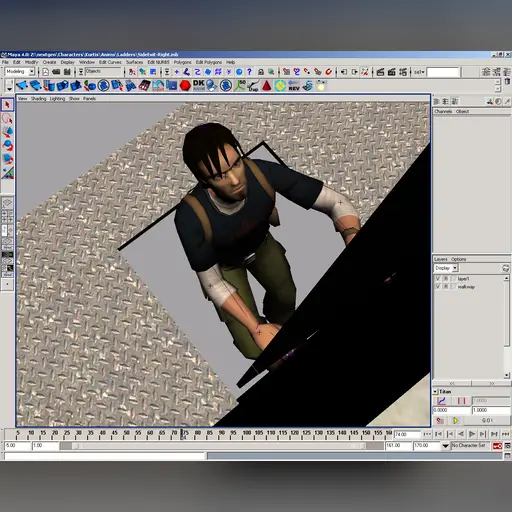
Task: Click frame 100 on the time slider
Action: tap(247, 434)
